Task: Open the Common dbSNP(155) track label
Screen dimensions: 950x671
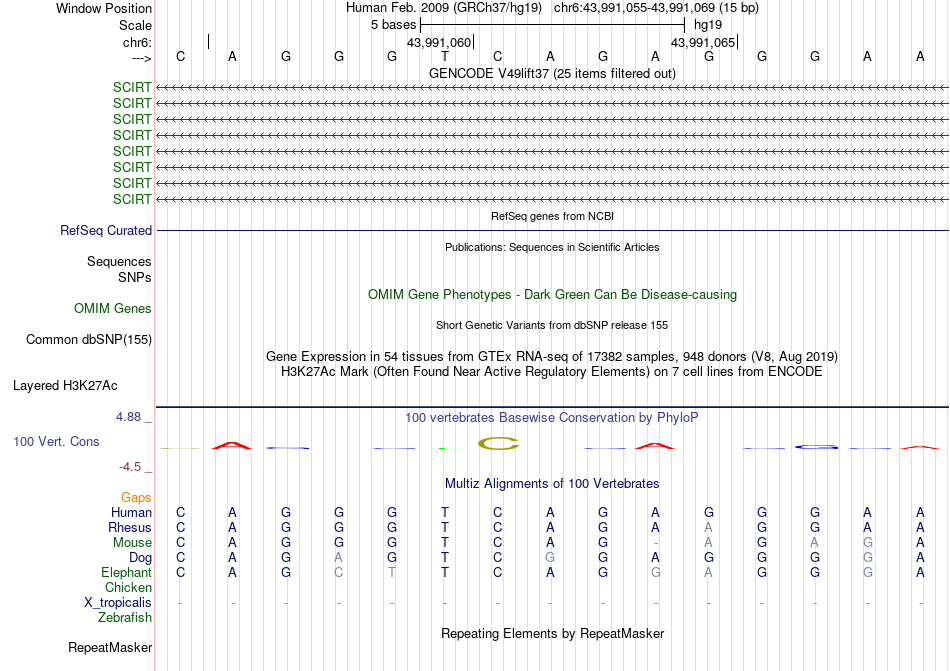Action: [88, 339]
